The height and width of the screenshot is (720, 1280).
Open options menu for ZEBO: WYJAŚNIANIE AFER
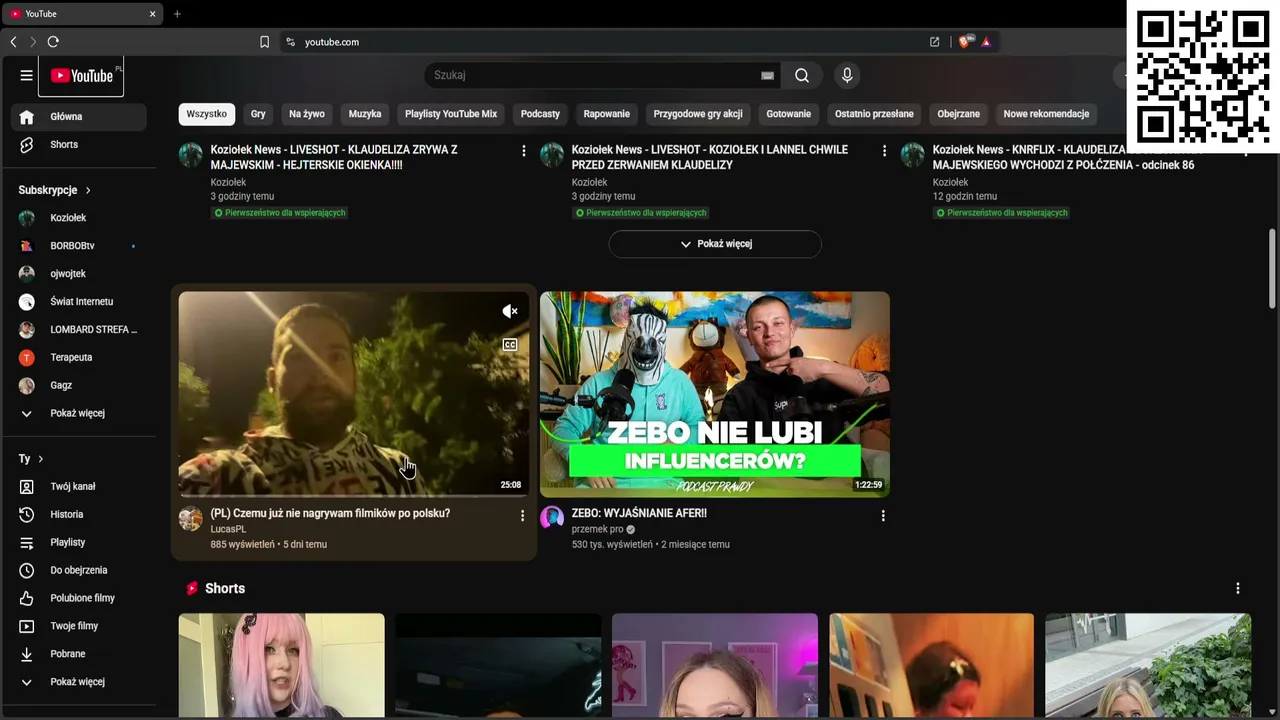(883, 516)
